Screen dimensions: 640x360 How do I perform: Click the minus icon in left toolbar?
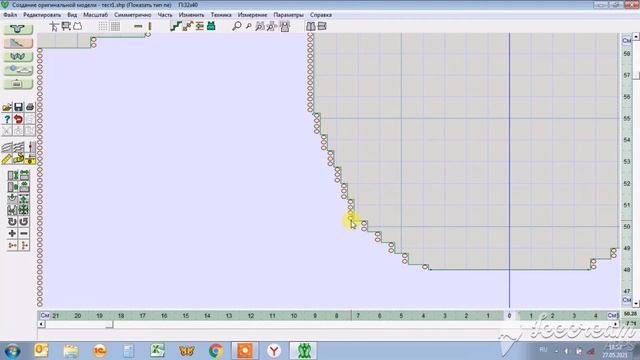[x=24, y=233]
